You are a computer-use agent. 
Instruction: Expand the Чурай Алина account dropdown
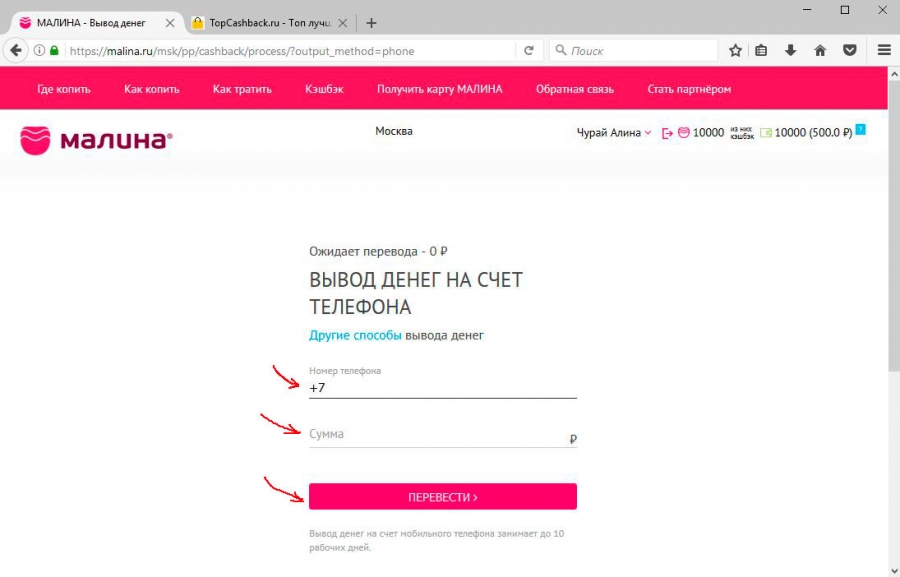click(x=614, y=133)
